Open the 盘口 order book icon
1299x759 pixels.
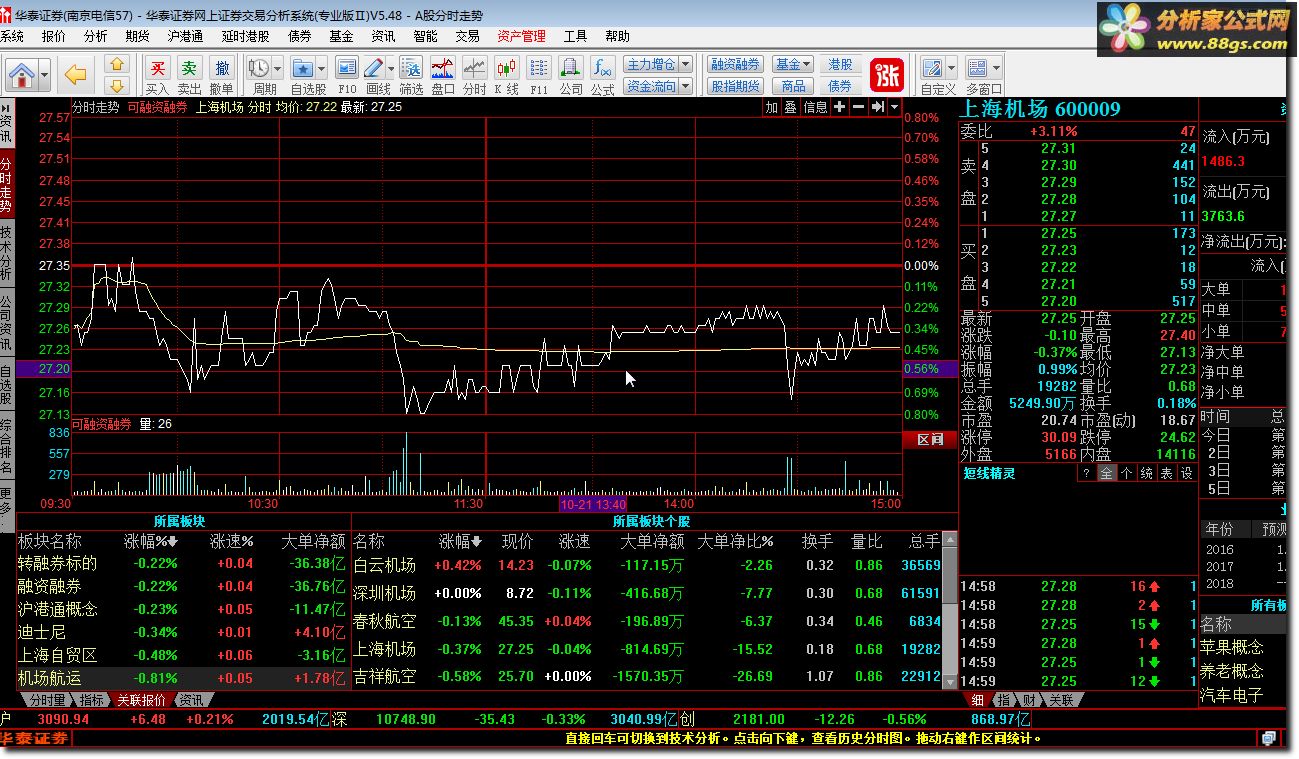443,68
